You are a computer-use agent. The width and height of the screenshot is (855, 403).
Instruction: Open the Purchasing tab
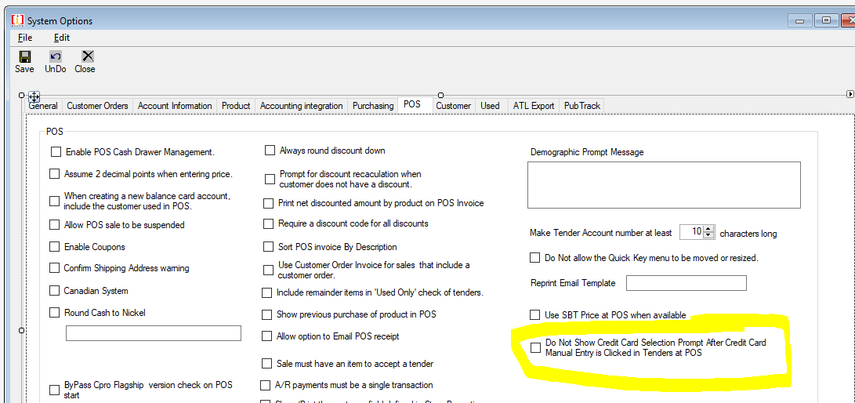coord(373,106)
